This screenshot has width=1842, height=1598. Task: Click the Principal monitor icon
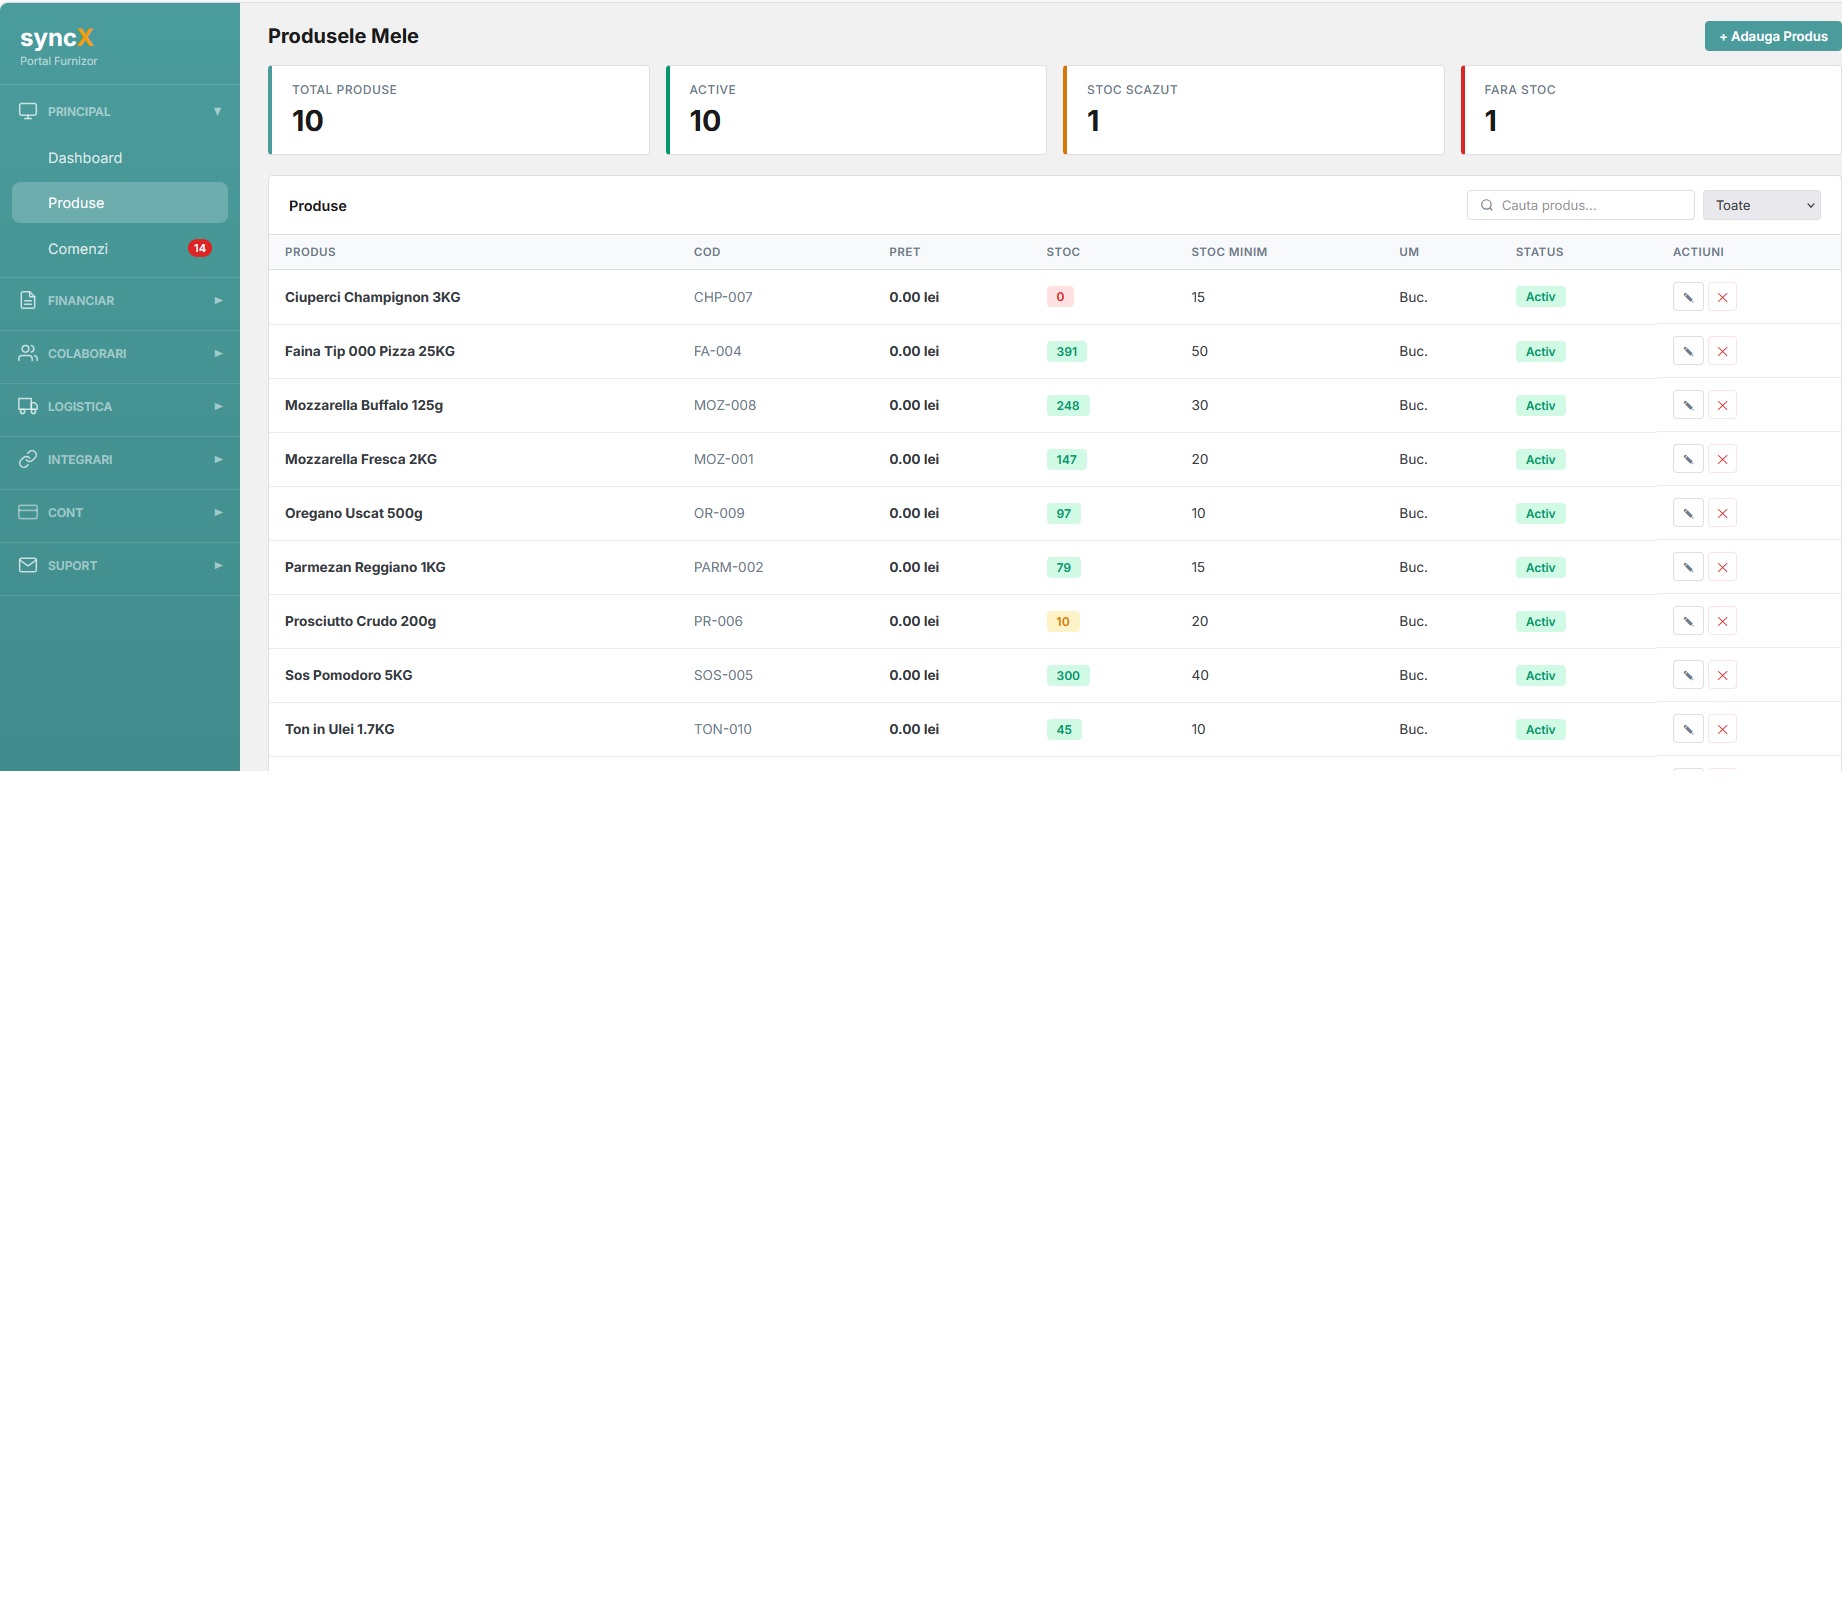click(x=28, y=111)
